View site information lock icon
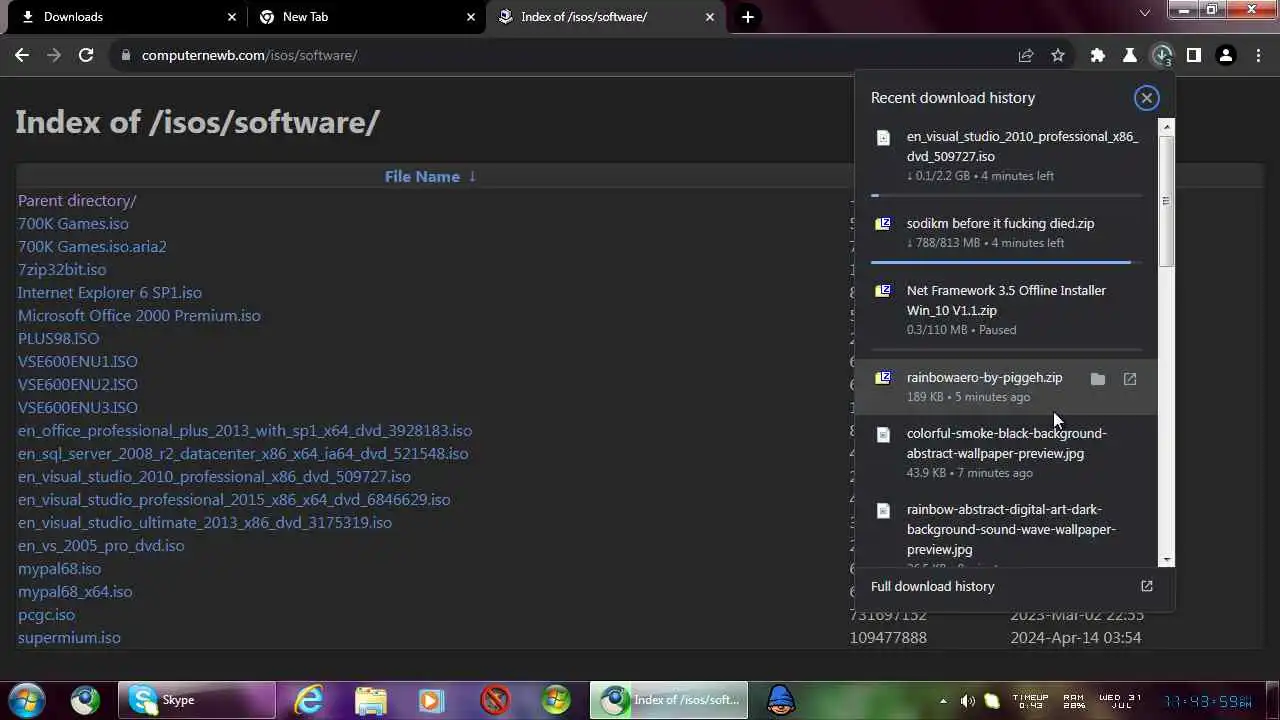Viewport: 1280px width, 720px height. [x=125, y=55]
